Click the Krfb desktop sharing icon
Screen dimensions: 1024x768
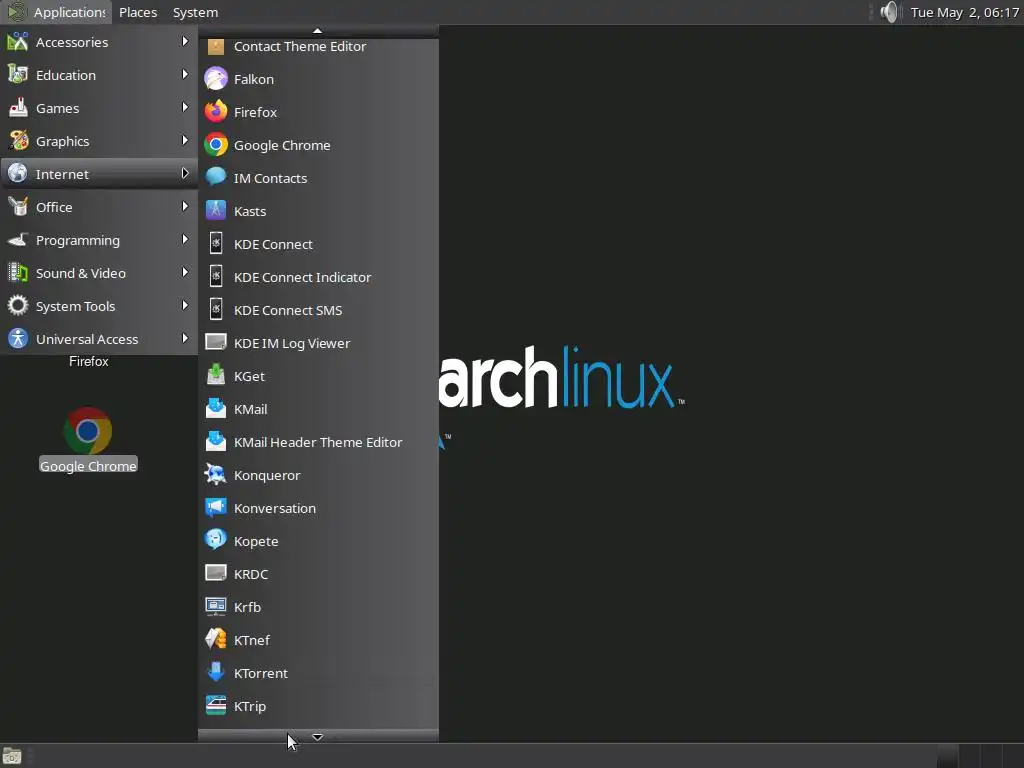point(216,607)
